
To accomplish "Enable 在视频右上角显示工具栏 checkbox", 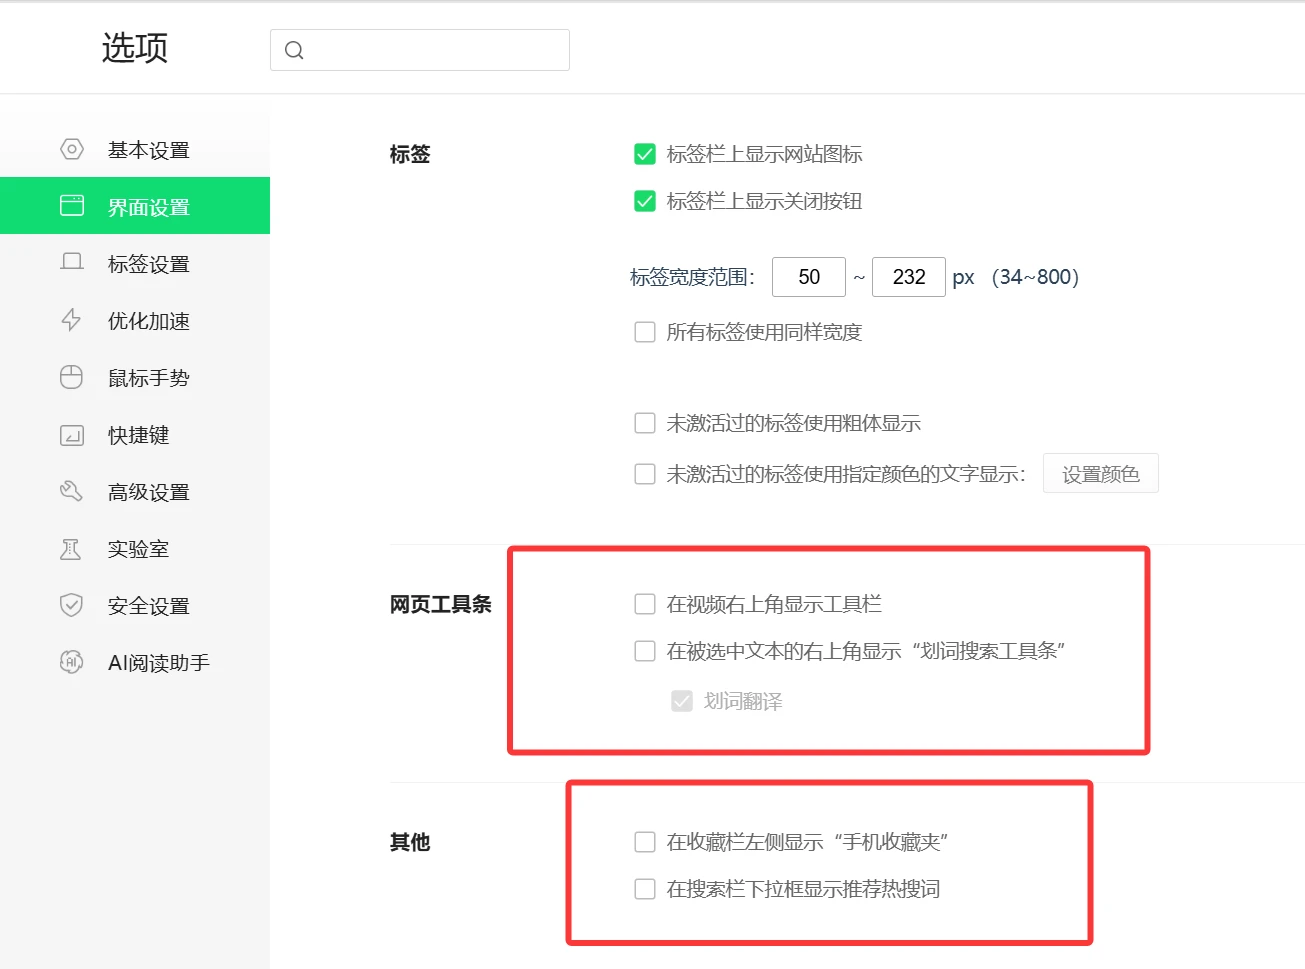I will point(645,604).
